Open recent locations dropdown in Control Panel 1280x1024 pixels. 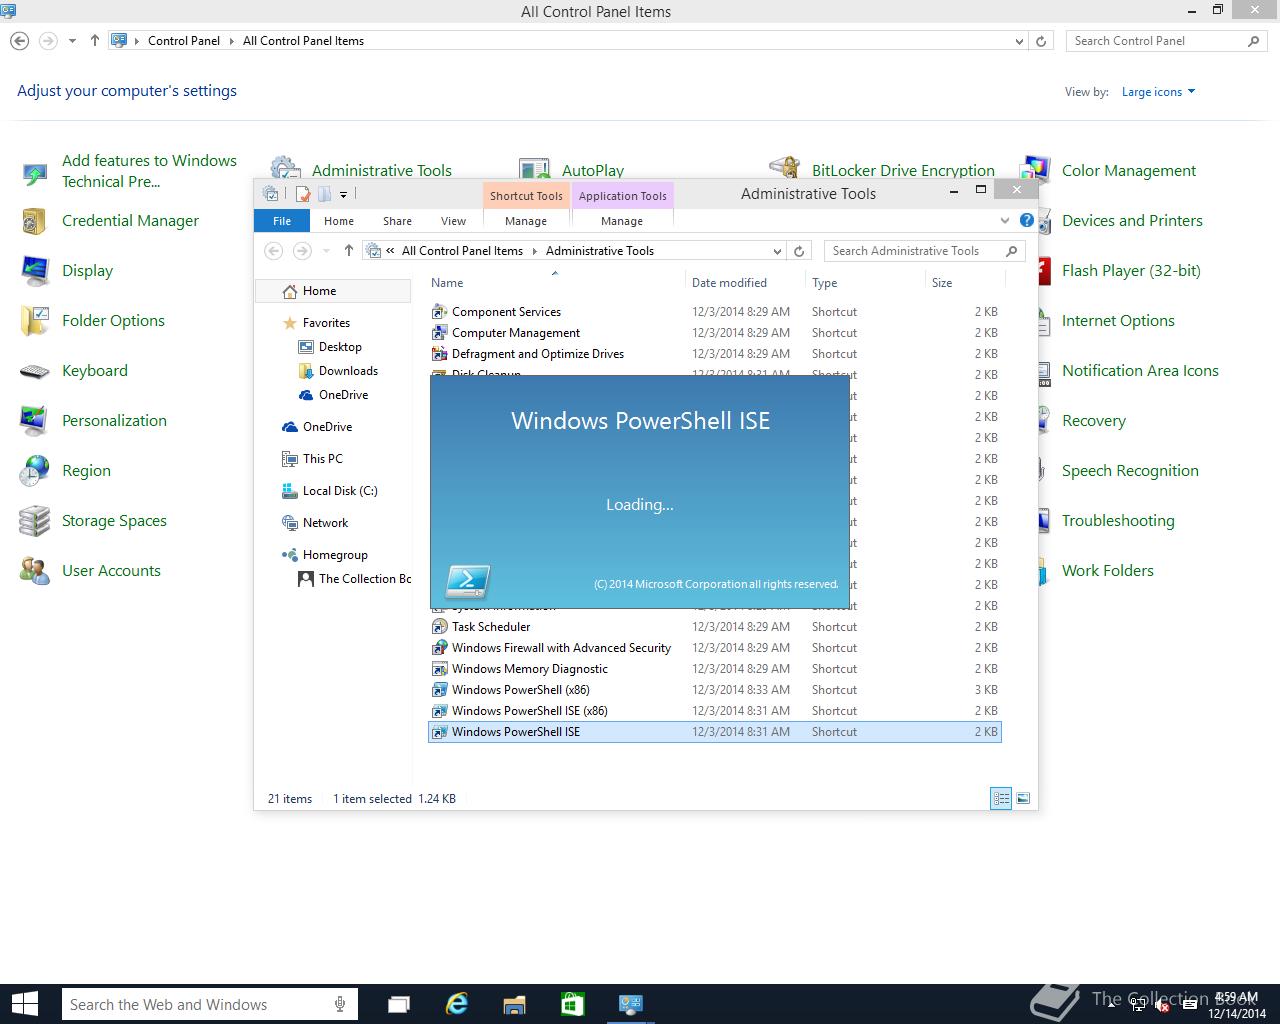coord(72,41)
